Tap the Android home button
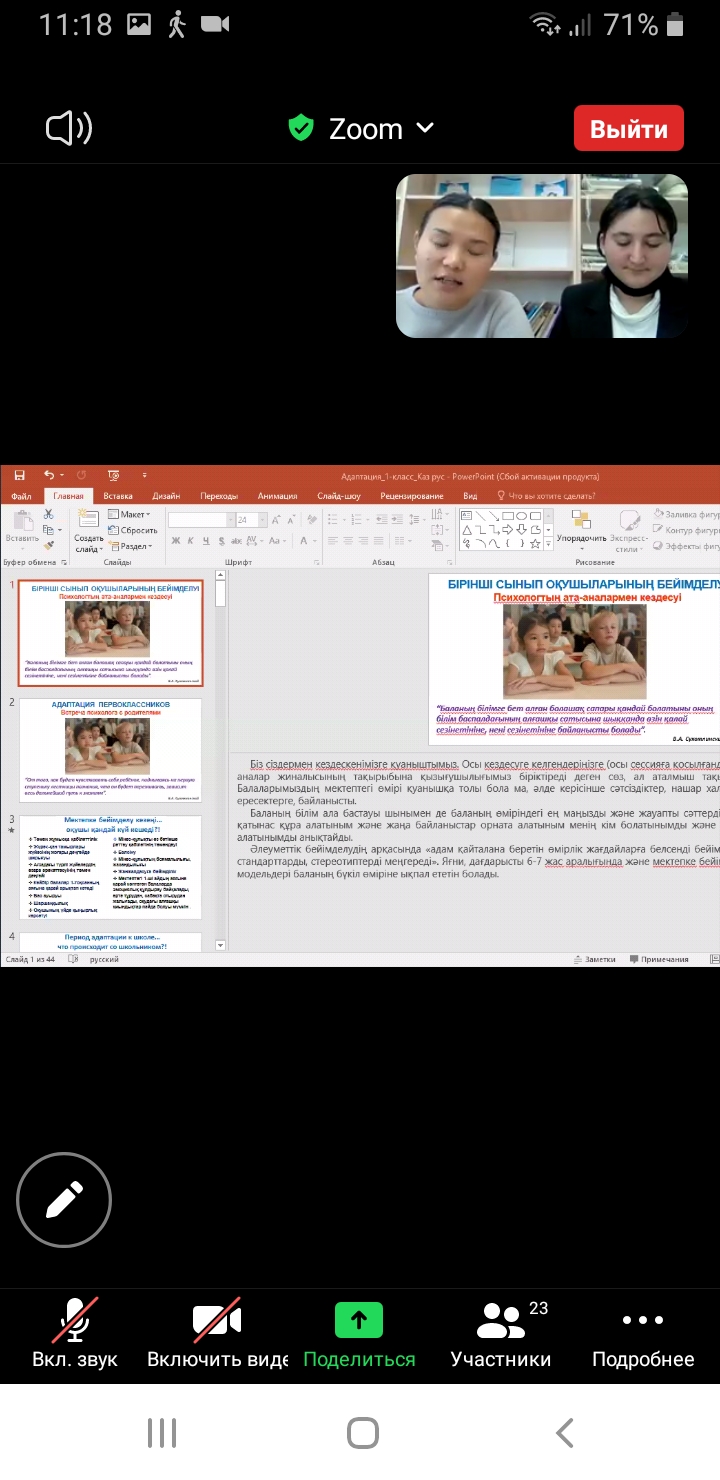This screenshot has width=720, height=1480. pyautogui.click(x=362, y=1433)
